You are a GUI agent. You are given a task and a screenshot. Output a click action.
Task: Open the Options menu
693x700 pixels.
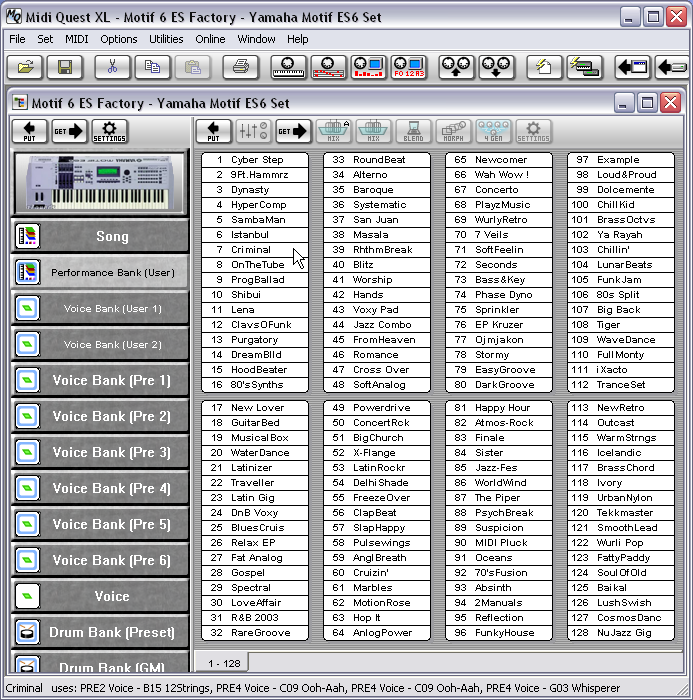pos(119,39)
